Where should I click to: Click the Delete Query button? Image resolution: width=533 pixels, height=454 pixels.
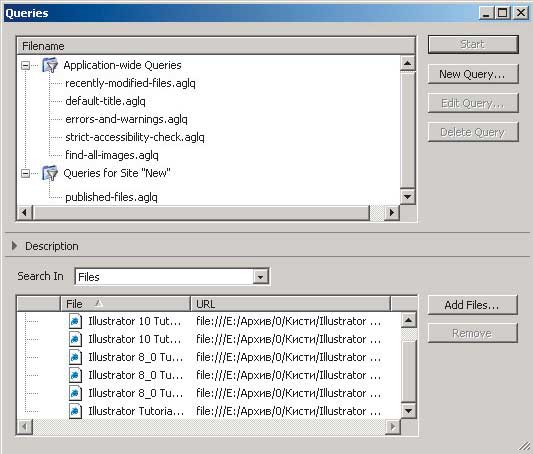[473, 132]
